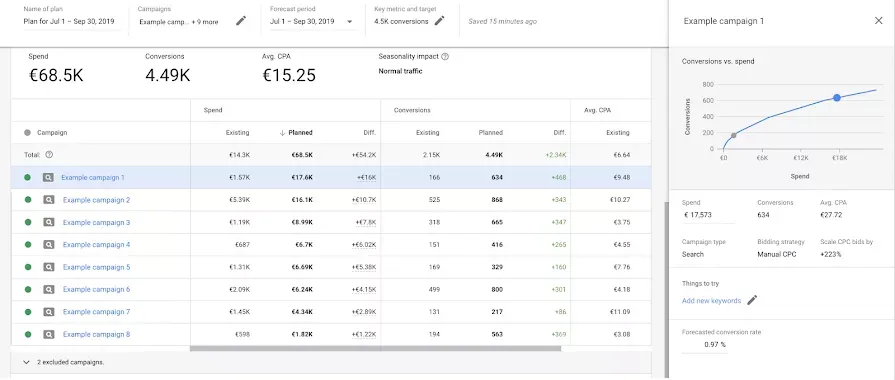Click search-type icon of Example campaign 6
The image size is (895, 380).
pos(49,289)
